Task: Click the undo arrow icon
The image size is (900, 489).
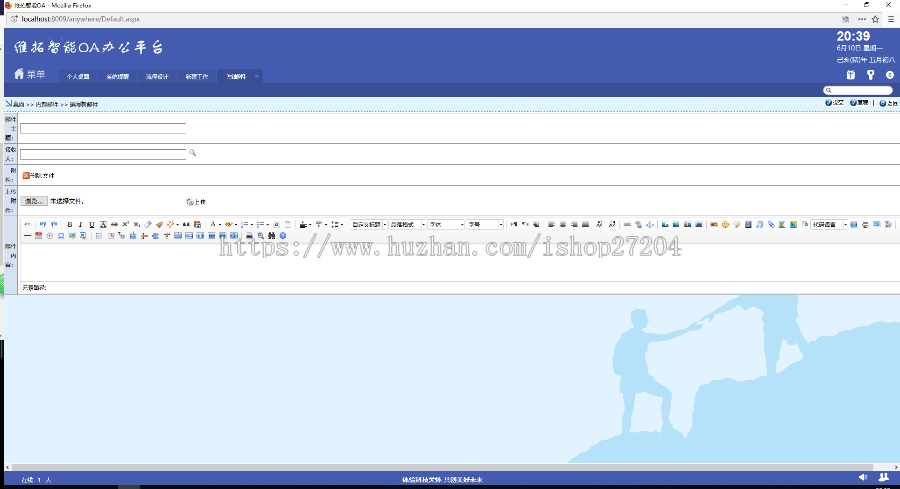Action: (42, 224)
